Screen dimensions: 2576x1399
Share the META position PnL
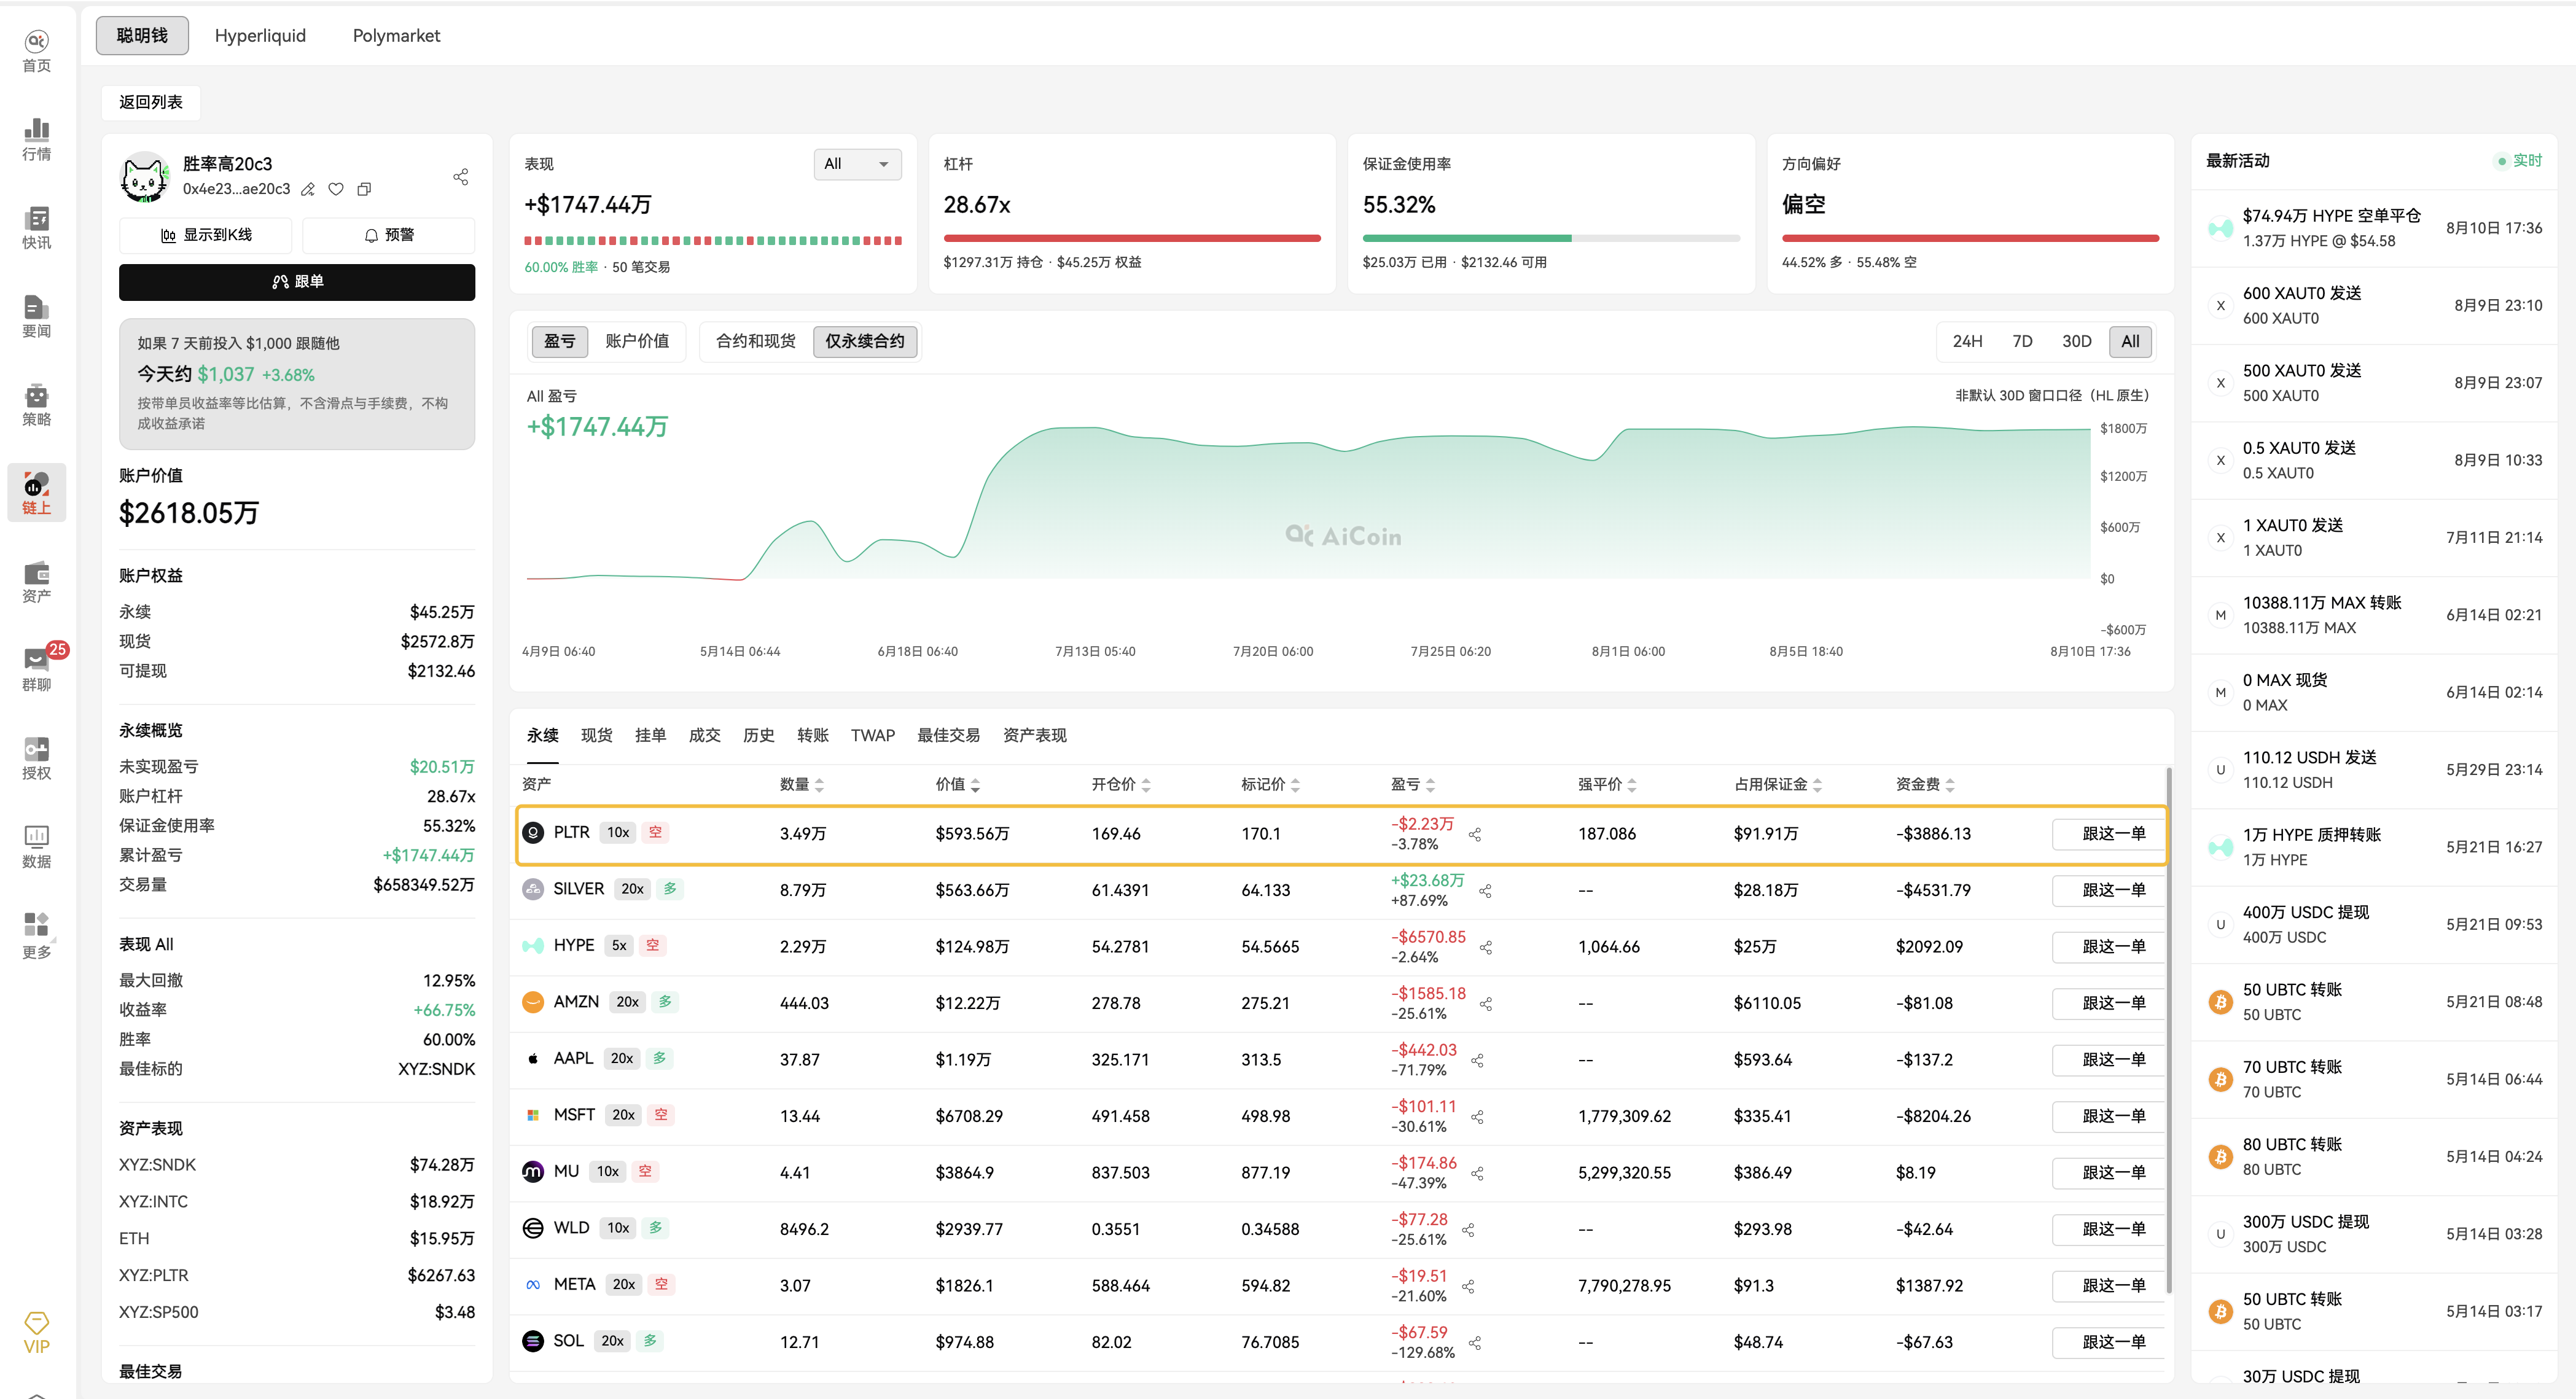coord(1468,1286)
